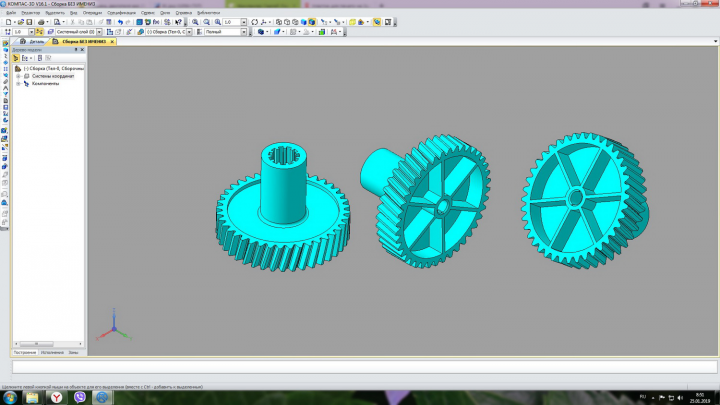Open the assembly selection combo box
The height and width of the screenshot is (405, 720).
click(189, 32)
